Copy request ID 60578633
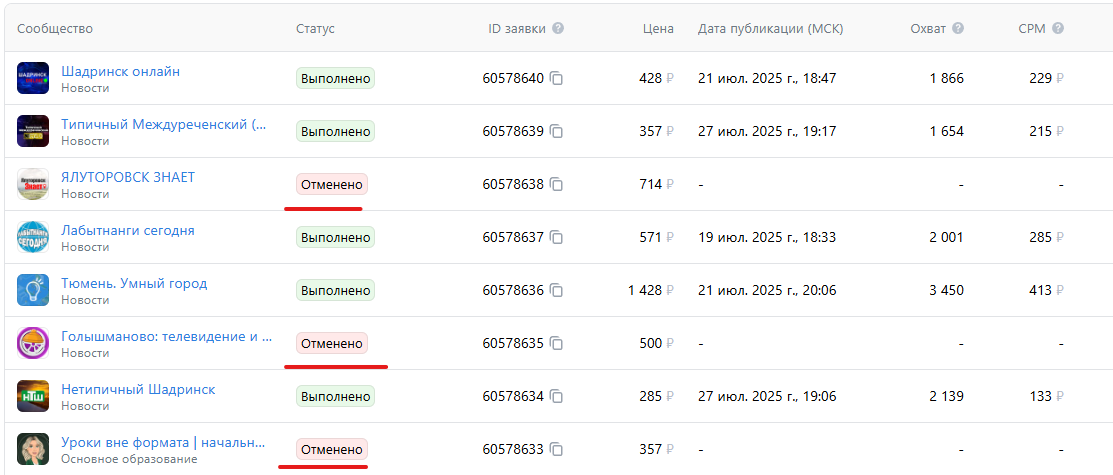Viewport: 1113px width, 475px height. 556,449
